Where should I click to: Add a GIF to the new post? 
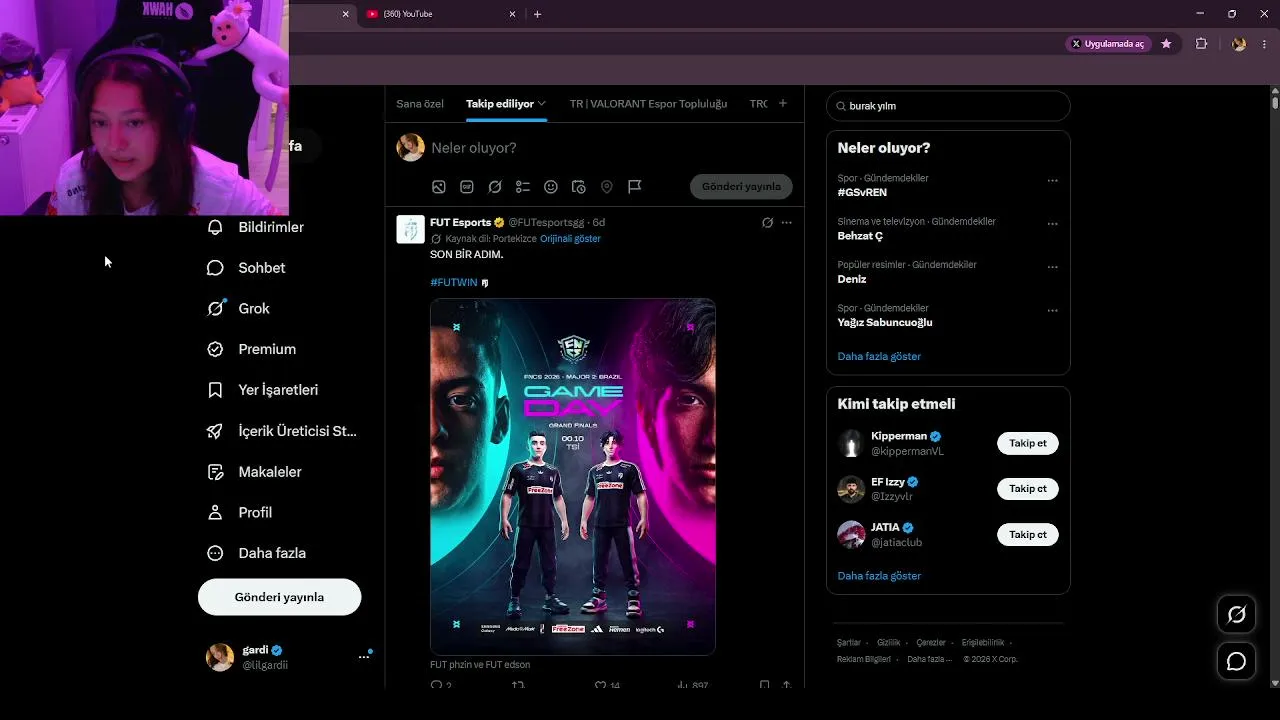point(466,187)
